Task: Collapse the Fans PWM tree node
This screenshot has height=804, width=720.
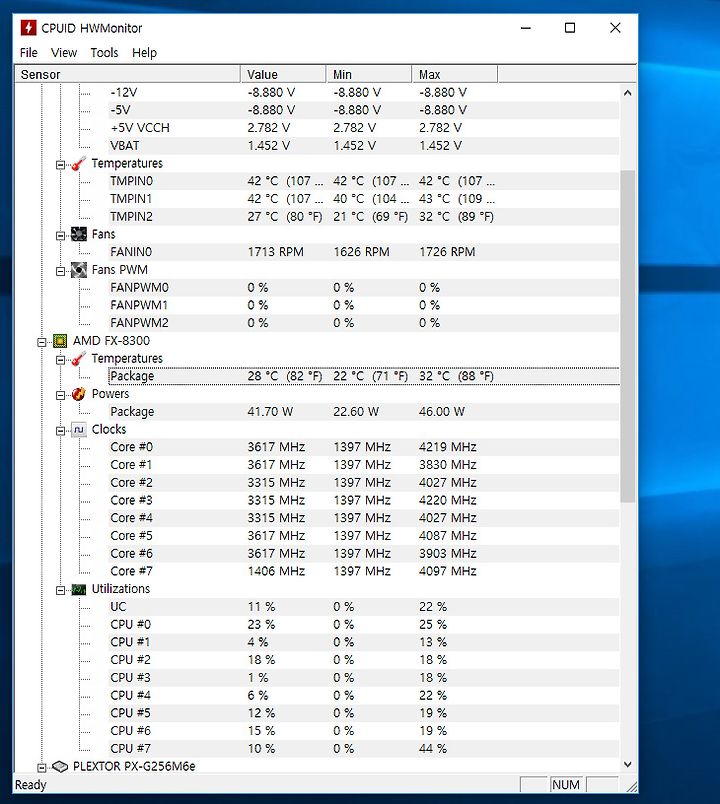Action: click(x=61, y=271)
